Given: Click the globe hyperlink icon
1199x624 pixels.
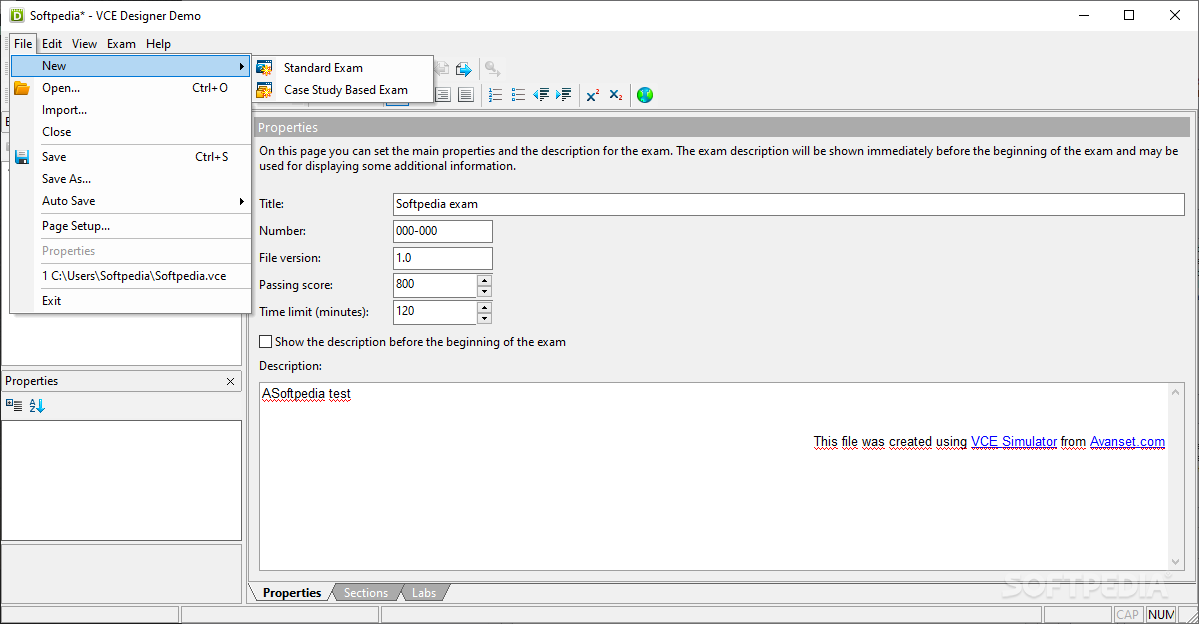Looking at the screenshot, I should tap(645, 95).
